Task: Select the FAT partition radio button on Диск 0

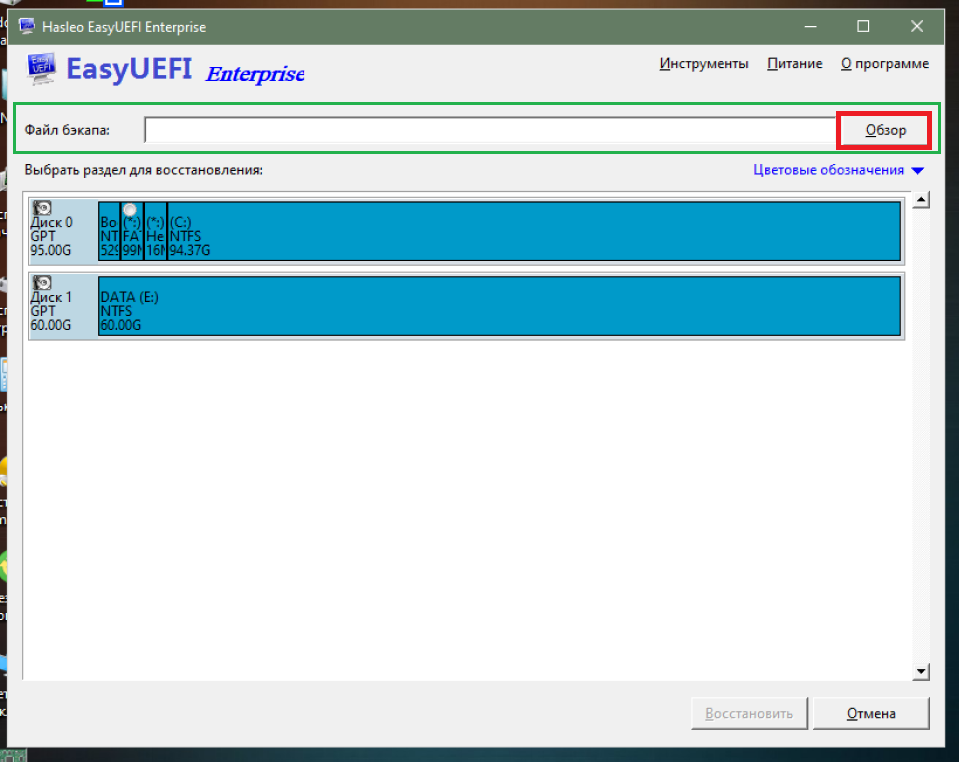Action: pyautogui.click(x=130, y=210)
